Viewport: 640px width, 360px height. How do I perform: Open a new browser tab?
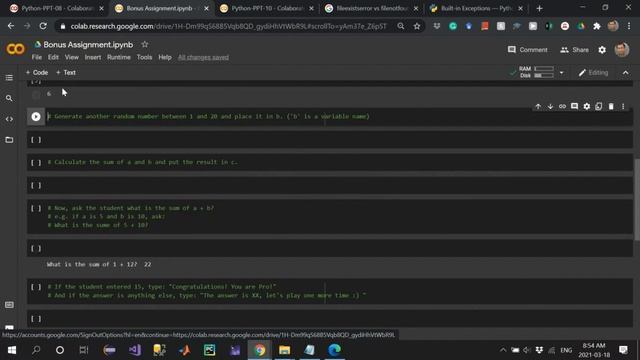click(x=539, y=8)
